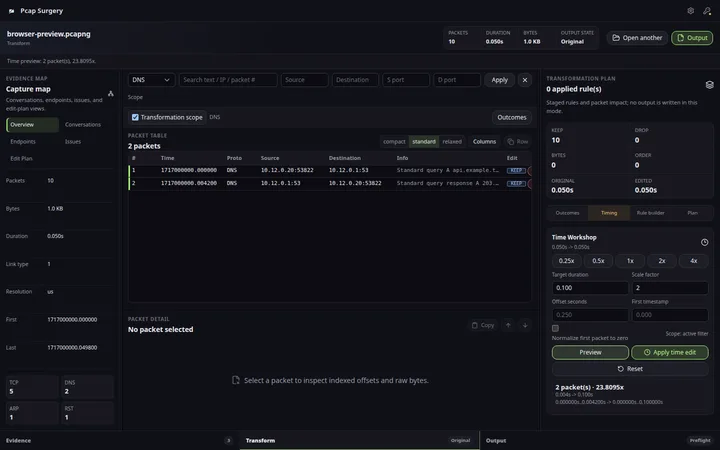Click the key icon in top bar
Image resolution: width=720 pixels, height=450 pixels.
click(x=707, y=11)
